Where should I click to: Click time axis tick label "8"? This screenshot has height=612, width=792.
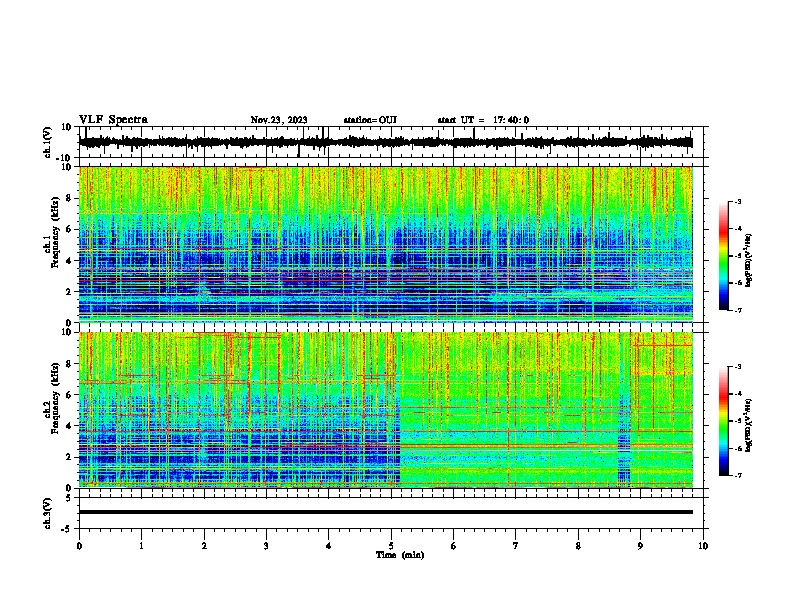coord(578,546)
